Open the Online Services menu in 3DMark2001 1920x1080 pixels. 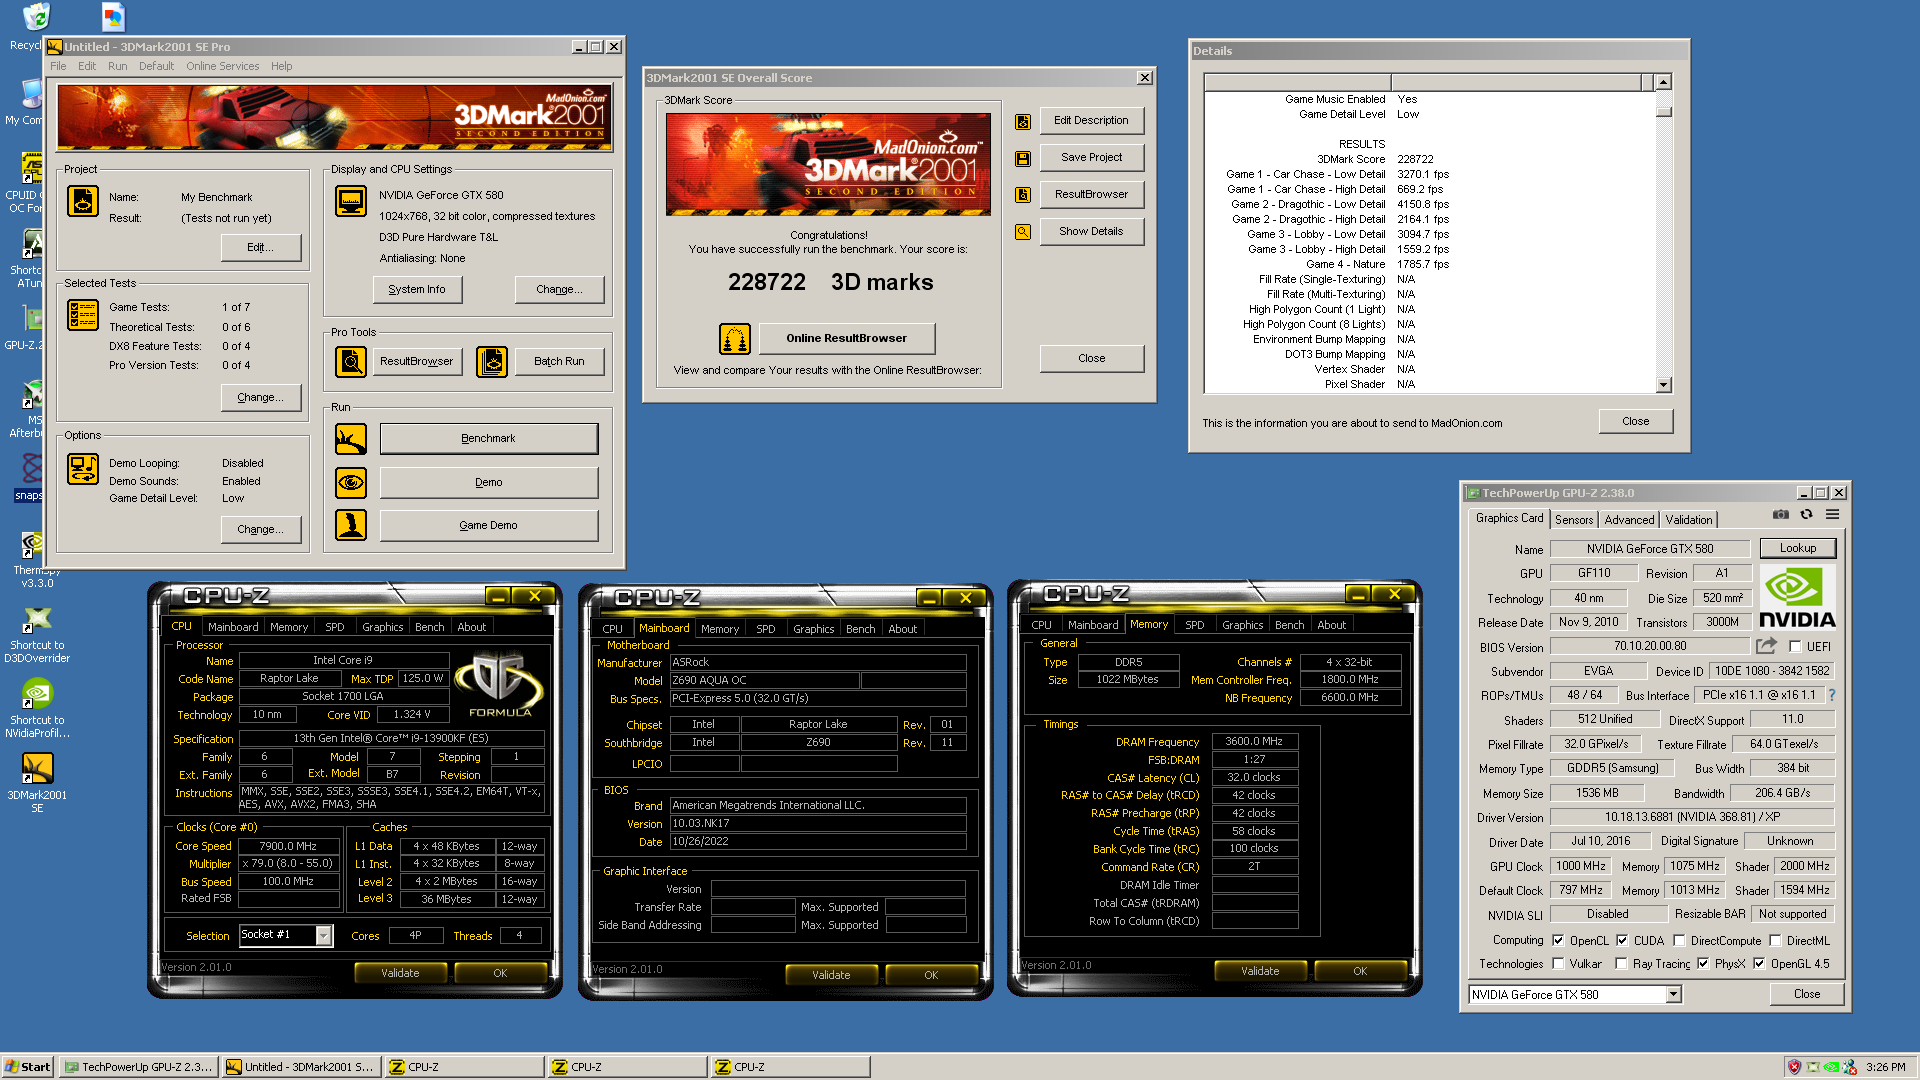(x=222, y=67)
